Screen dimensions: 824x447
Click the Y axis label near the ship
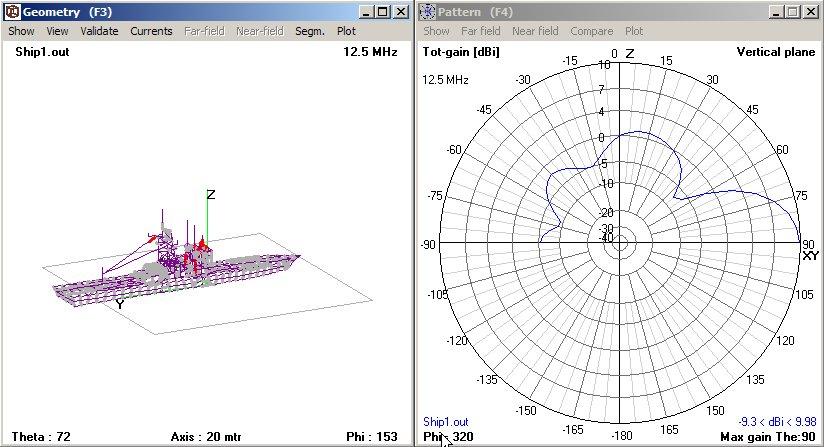pyautogui.click(x=120, y=304)
